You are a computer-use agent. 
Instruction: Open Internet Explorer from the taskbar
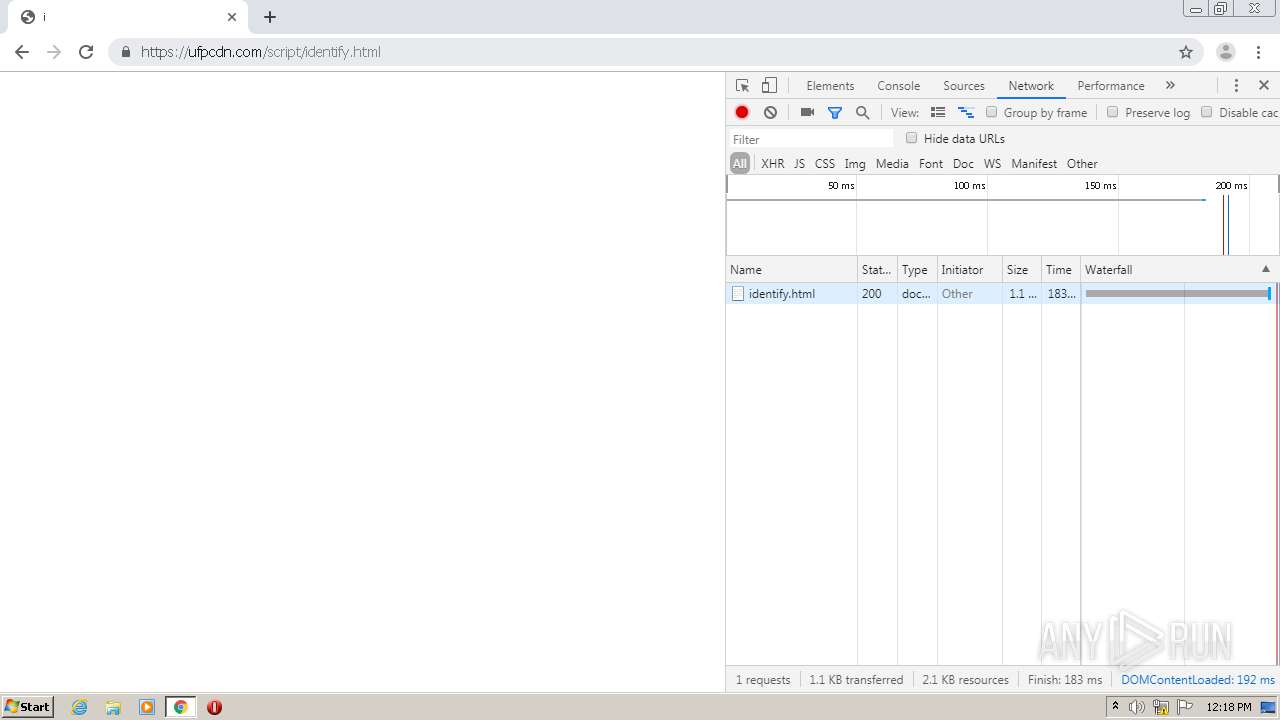click(80, 707)
